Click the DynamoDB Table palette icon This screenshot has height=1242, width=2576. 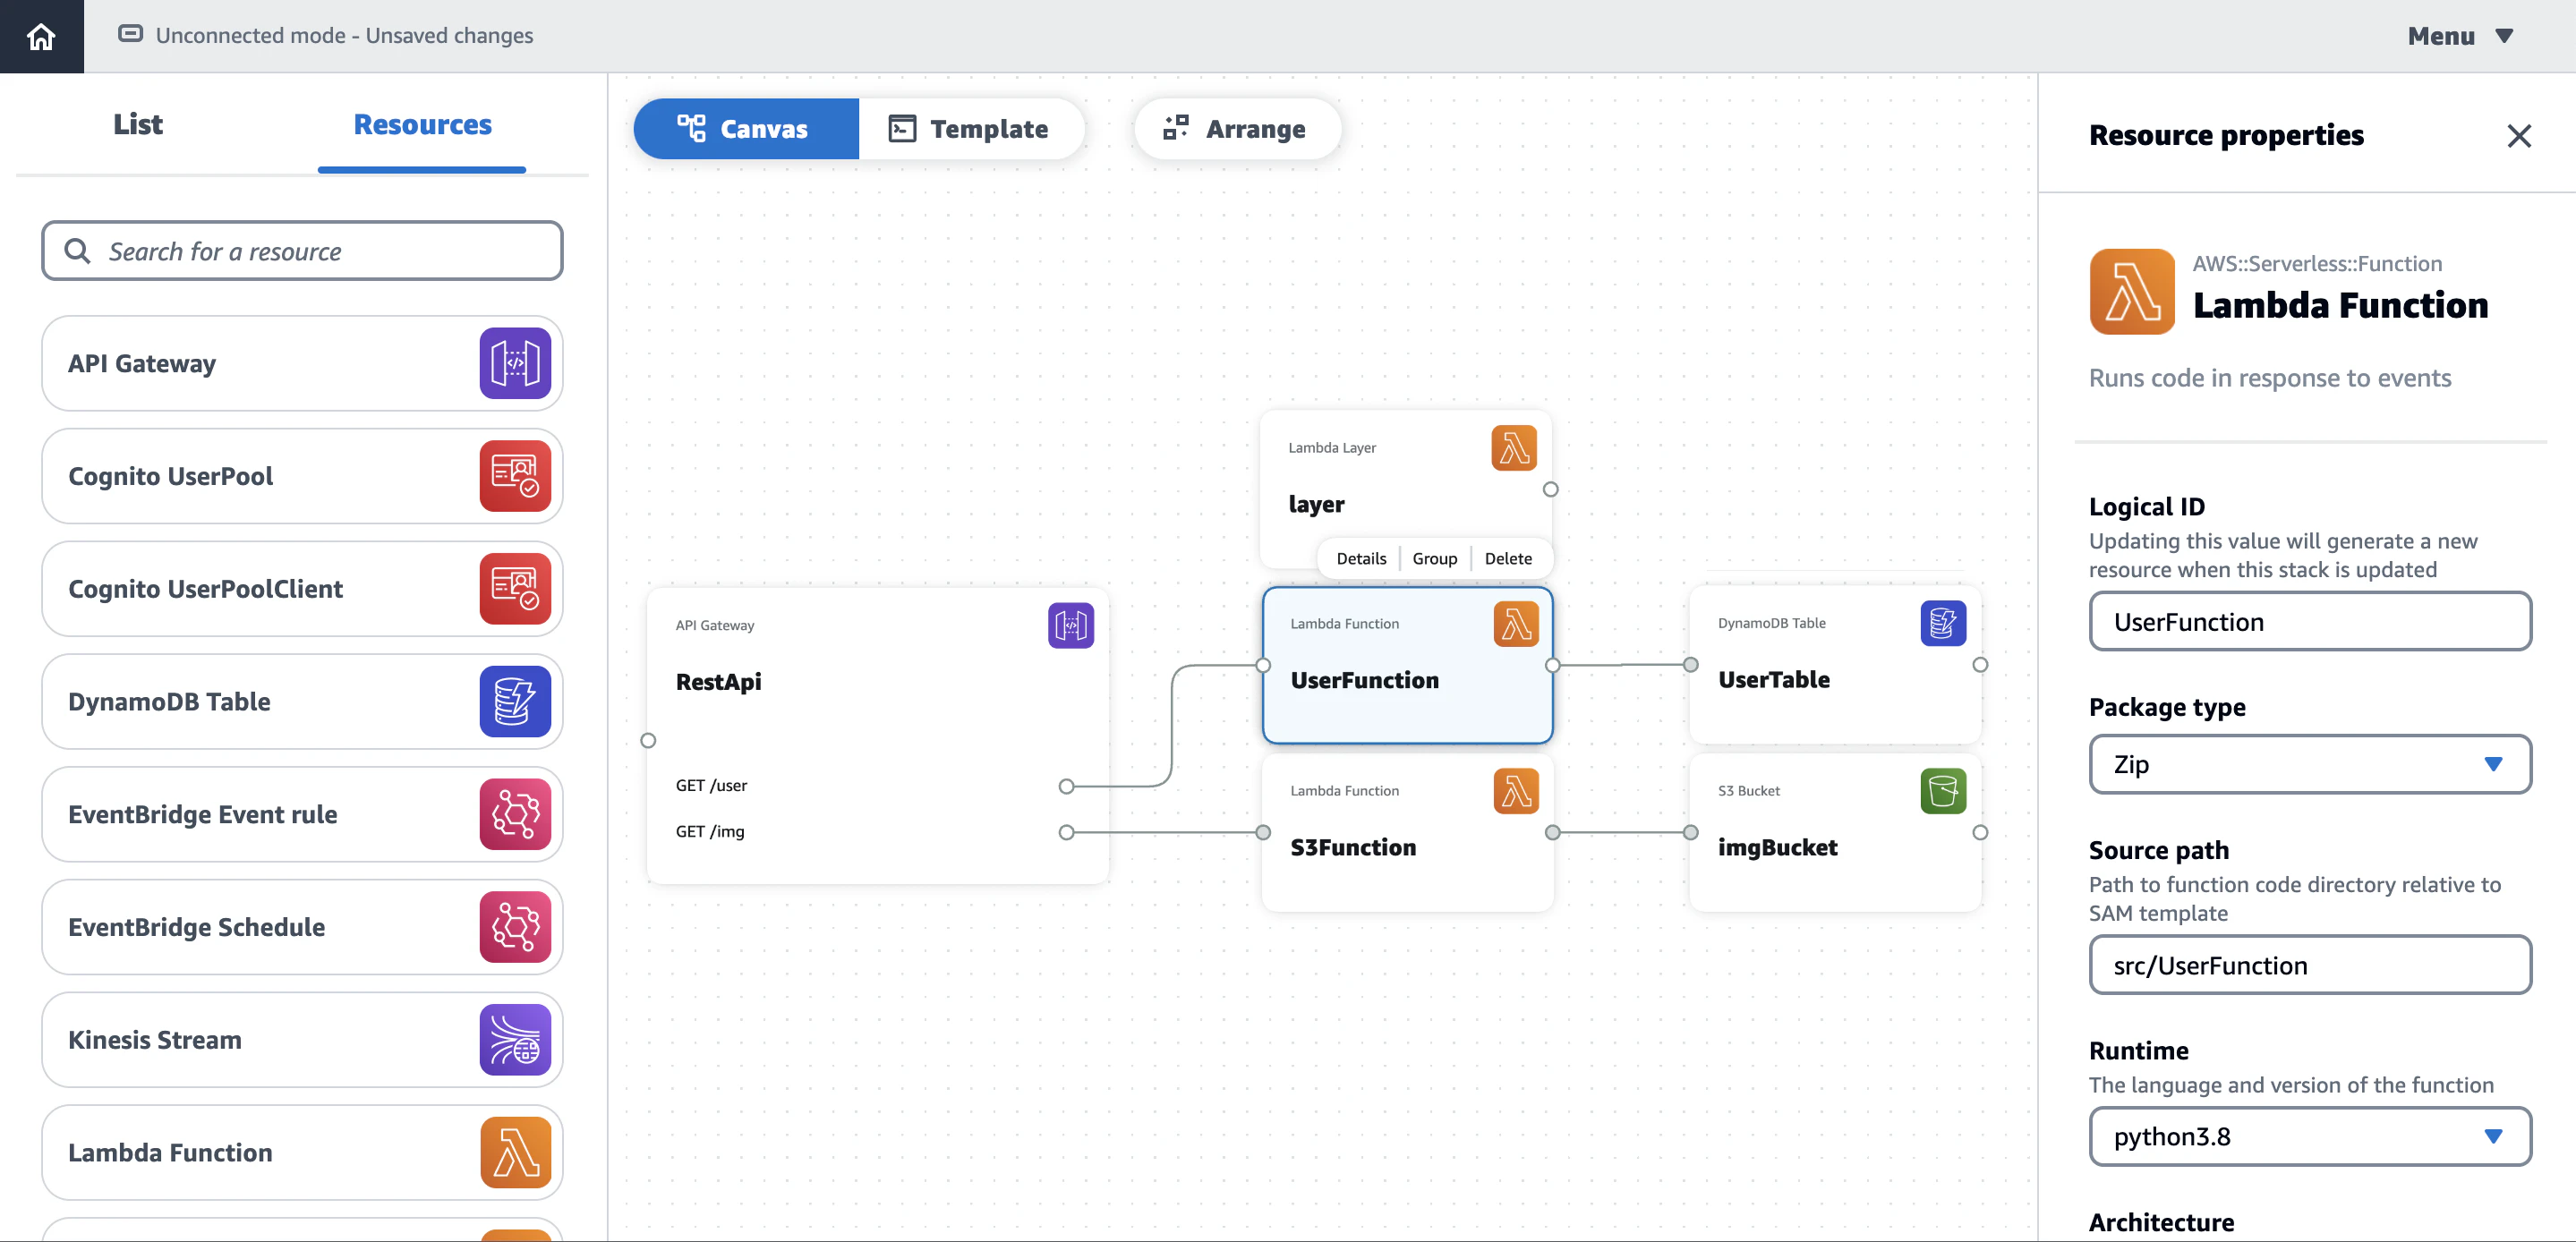coord(515,702)
